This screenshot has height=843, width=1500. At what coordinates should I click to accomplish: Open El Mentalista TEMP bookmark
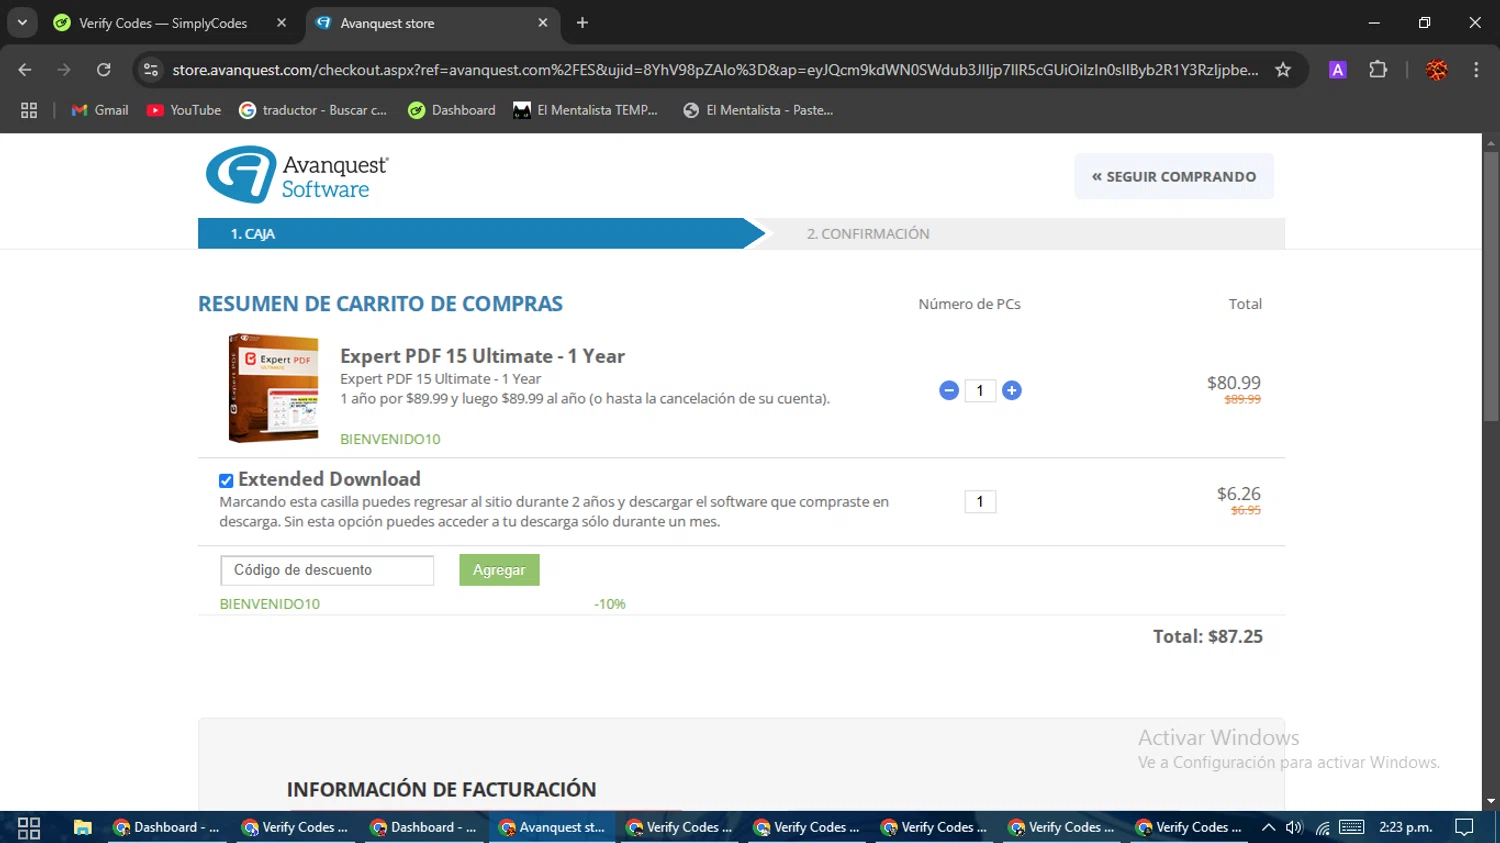click(586, 110)
